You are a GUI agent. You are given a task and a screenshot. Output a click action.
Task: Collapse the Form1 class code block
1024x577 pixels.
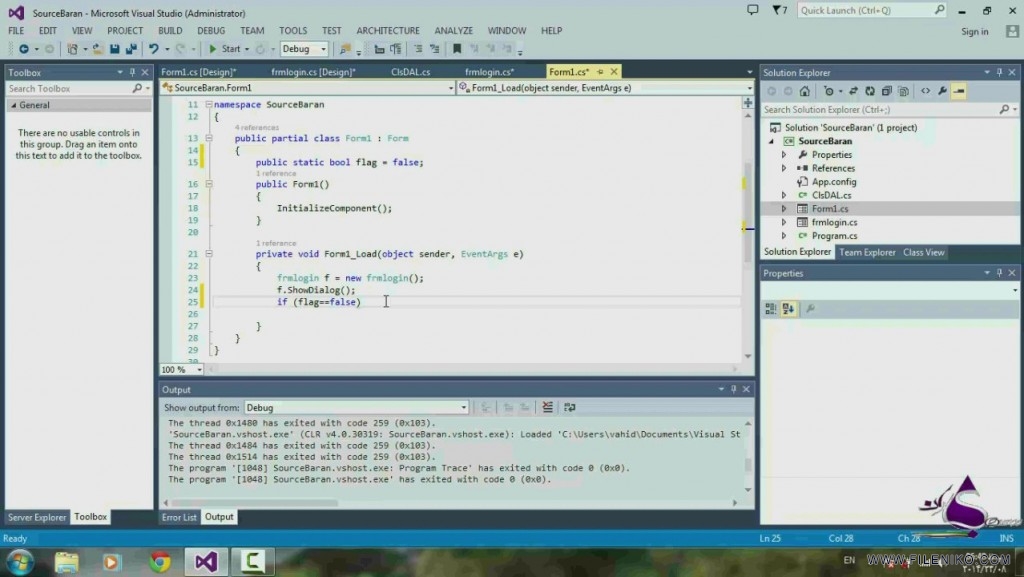coord(209,138)
